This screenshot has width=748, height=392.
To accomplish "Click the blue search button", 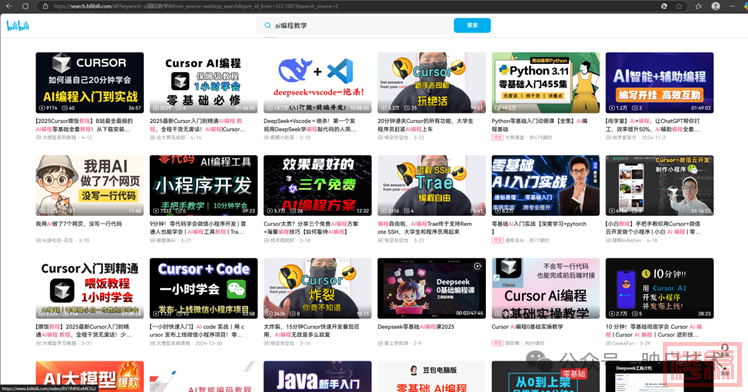I will pos(472,25).
